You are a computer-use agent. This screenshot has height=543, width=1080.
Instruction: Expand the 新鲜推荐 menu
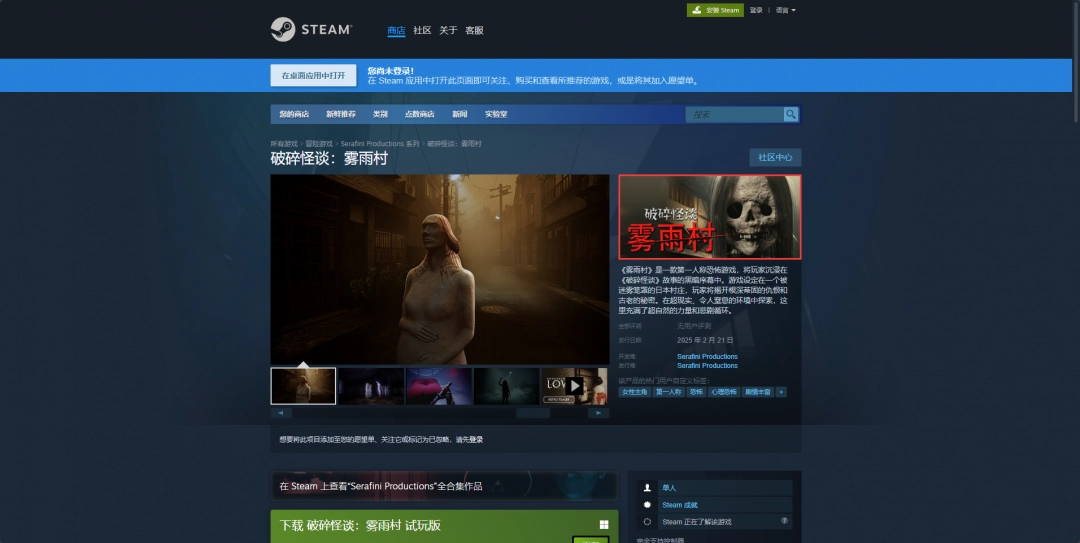click(340, 114)
